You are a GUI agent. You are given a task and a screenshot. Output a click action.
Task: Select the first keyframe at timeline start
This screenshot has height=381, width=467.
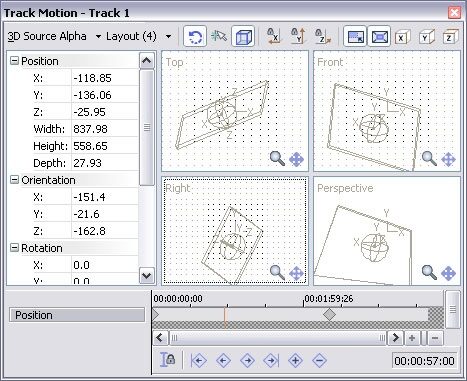pyautogui.click(x=155, y=314)
